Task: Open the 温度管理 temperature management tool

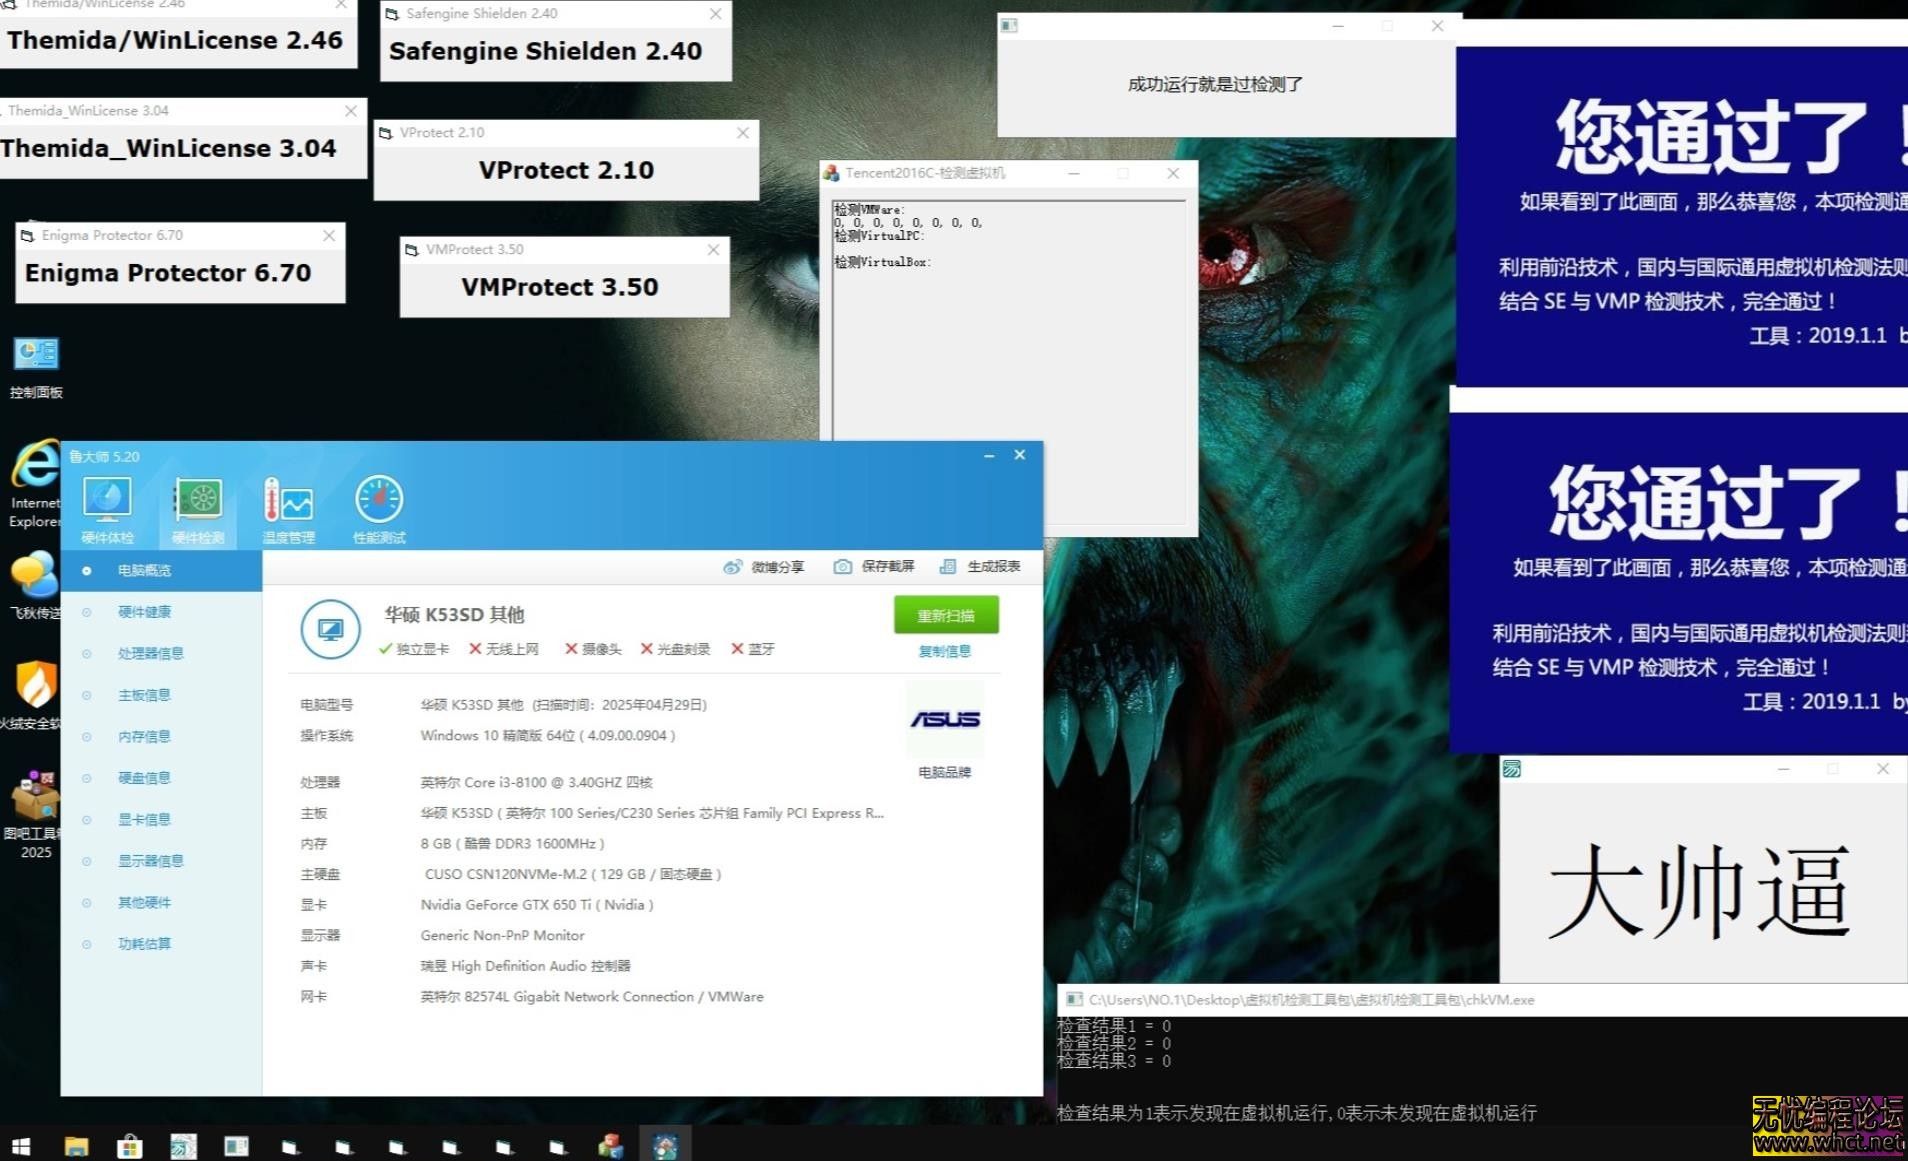Action: (288, 505)
